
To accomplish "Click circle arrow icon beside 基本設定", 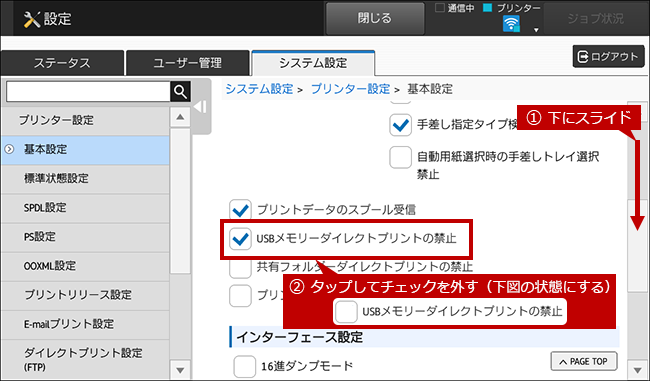I will (x=9, y=149).
